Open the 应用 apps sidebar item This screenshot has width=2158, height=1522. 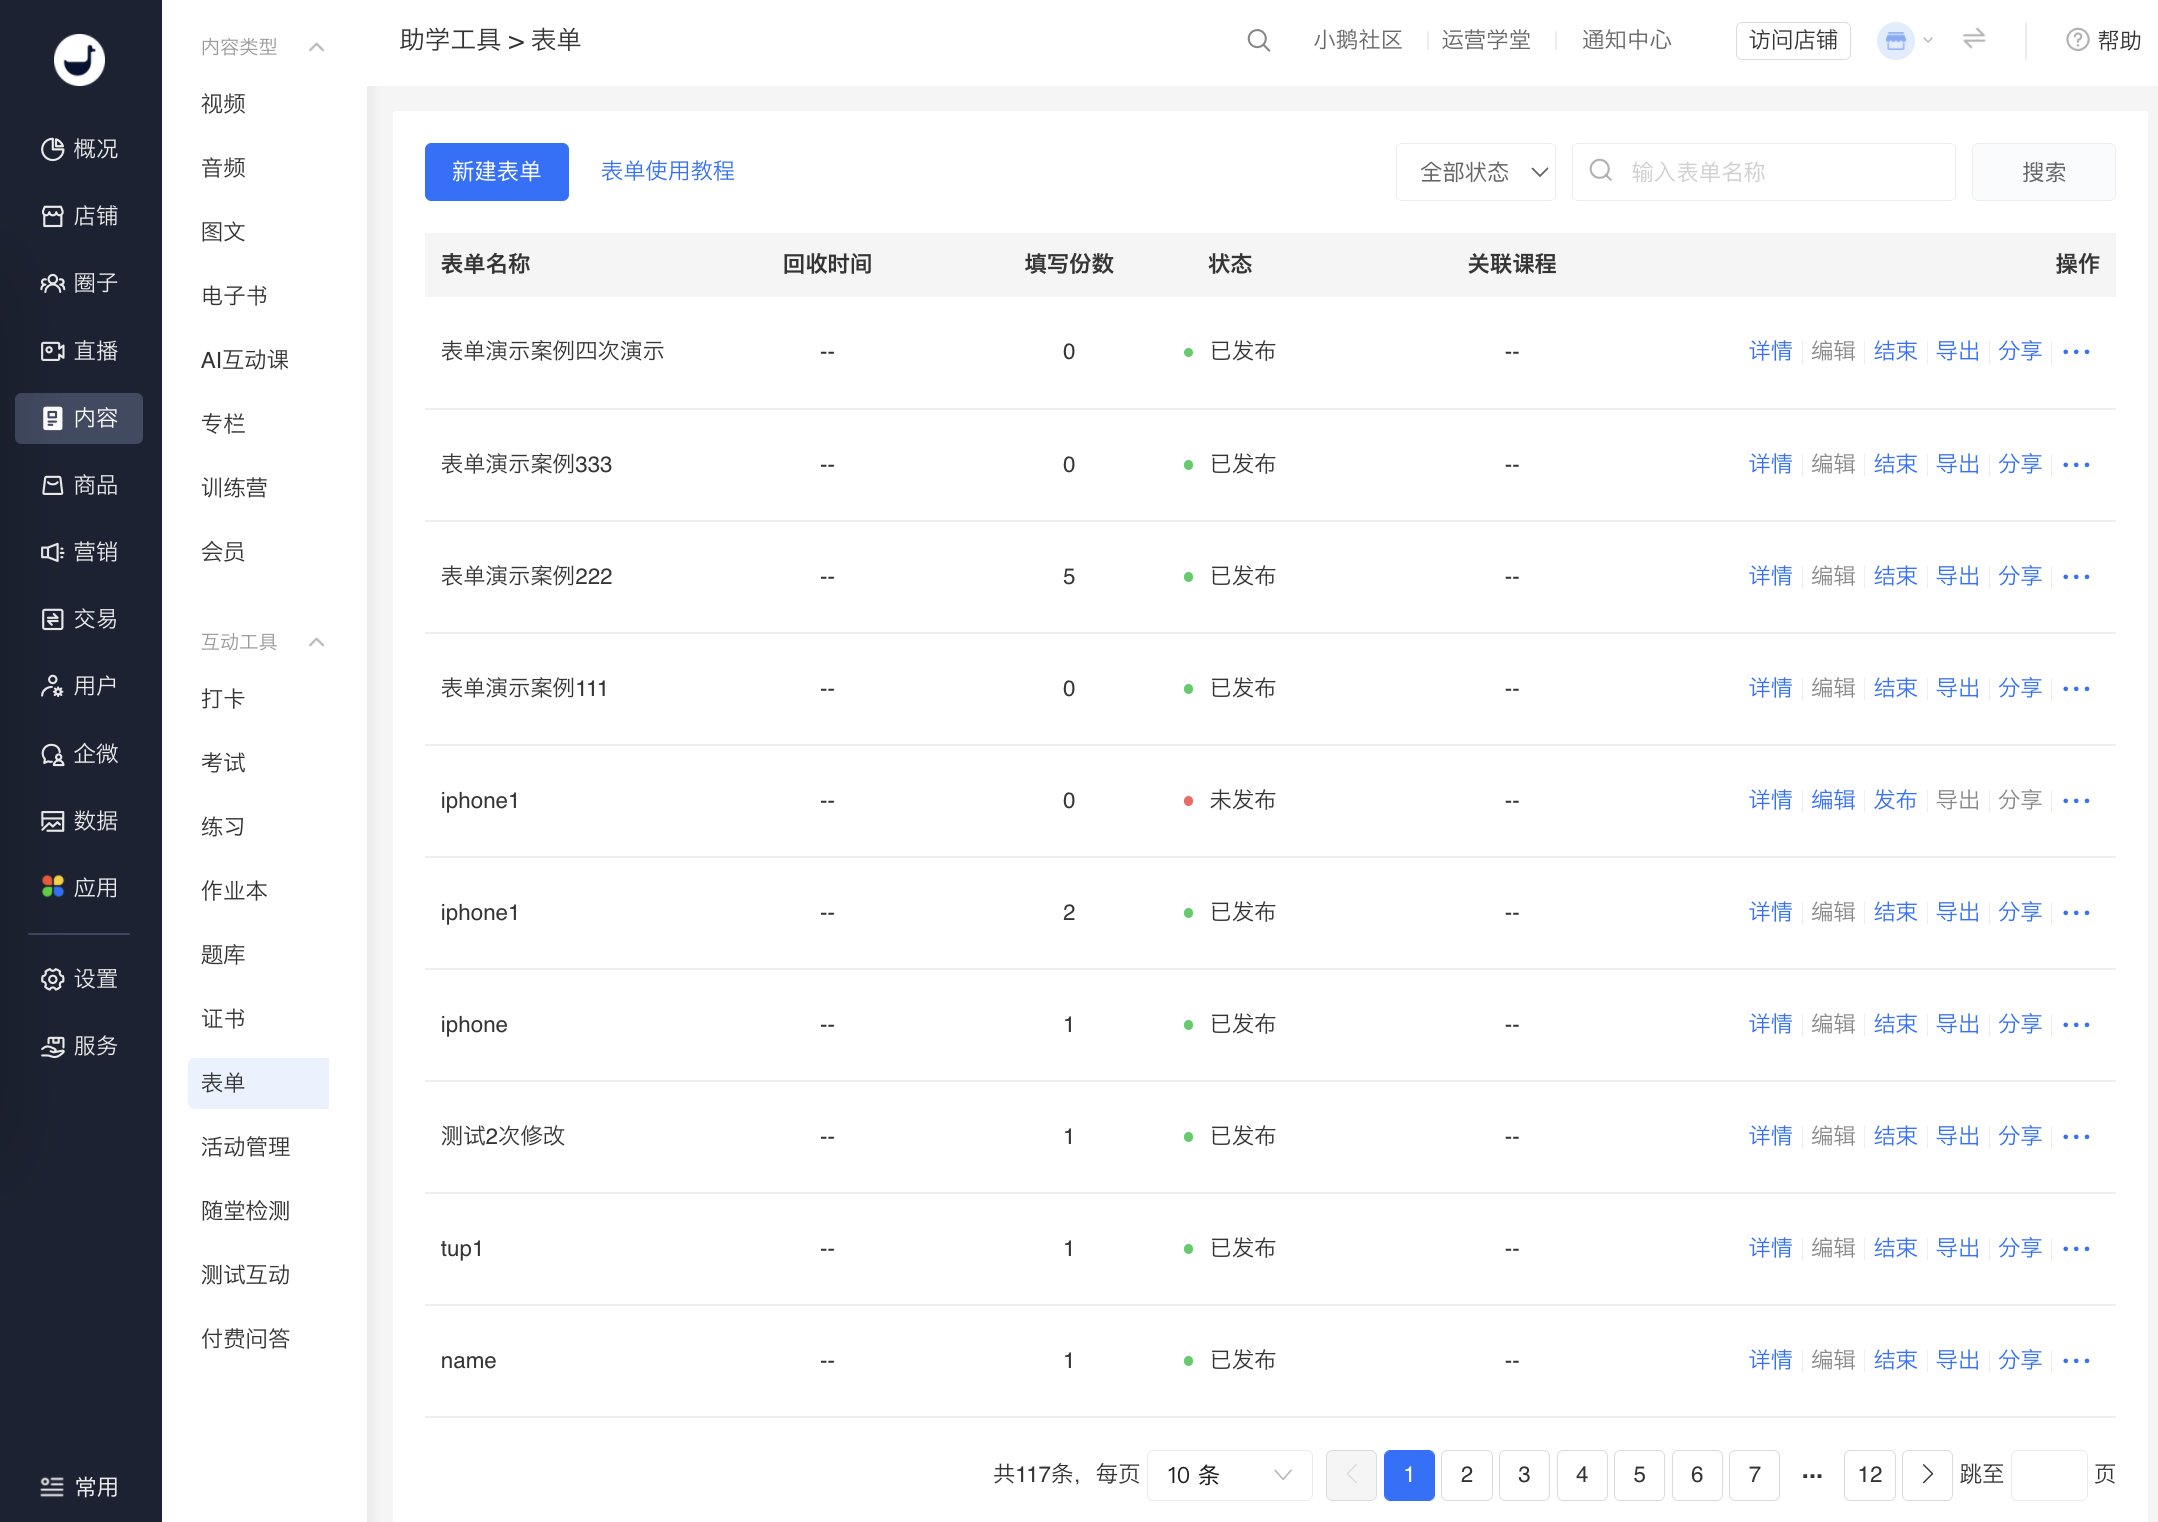(79, 888)
